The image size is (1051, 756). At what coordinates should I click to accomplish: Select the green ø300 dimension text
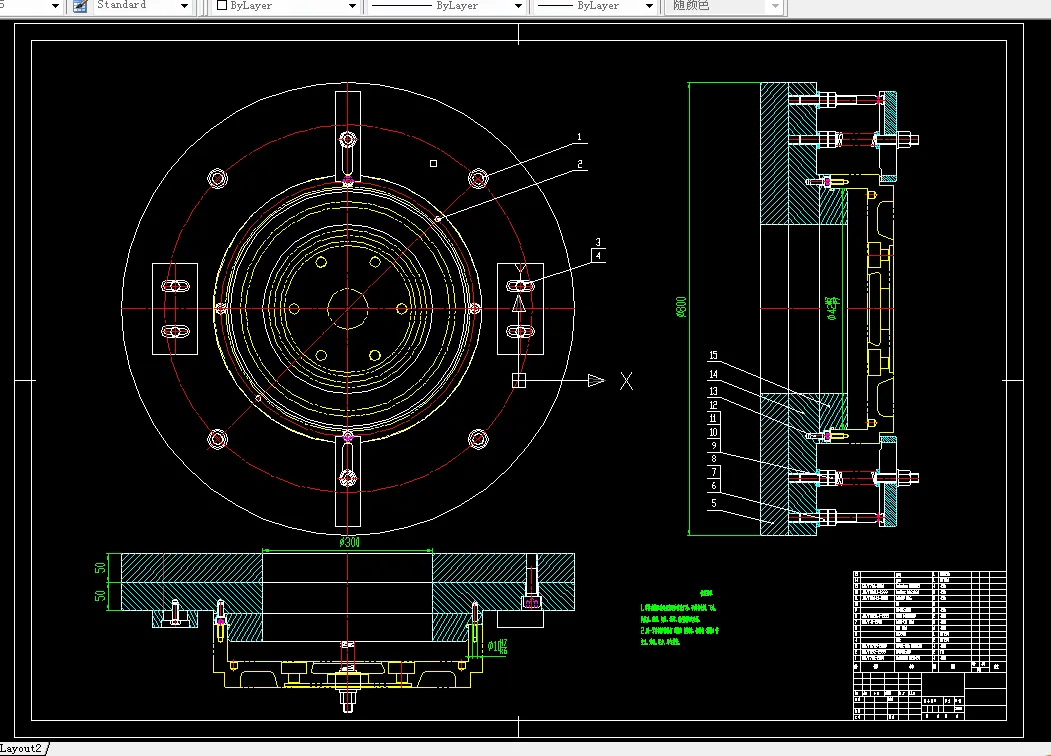[349, 542]
